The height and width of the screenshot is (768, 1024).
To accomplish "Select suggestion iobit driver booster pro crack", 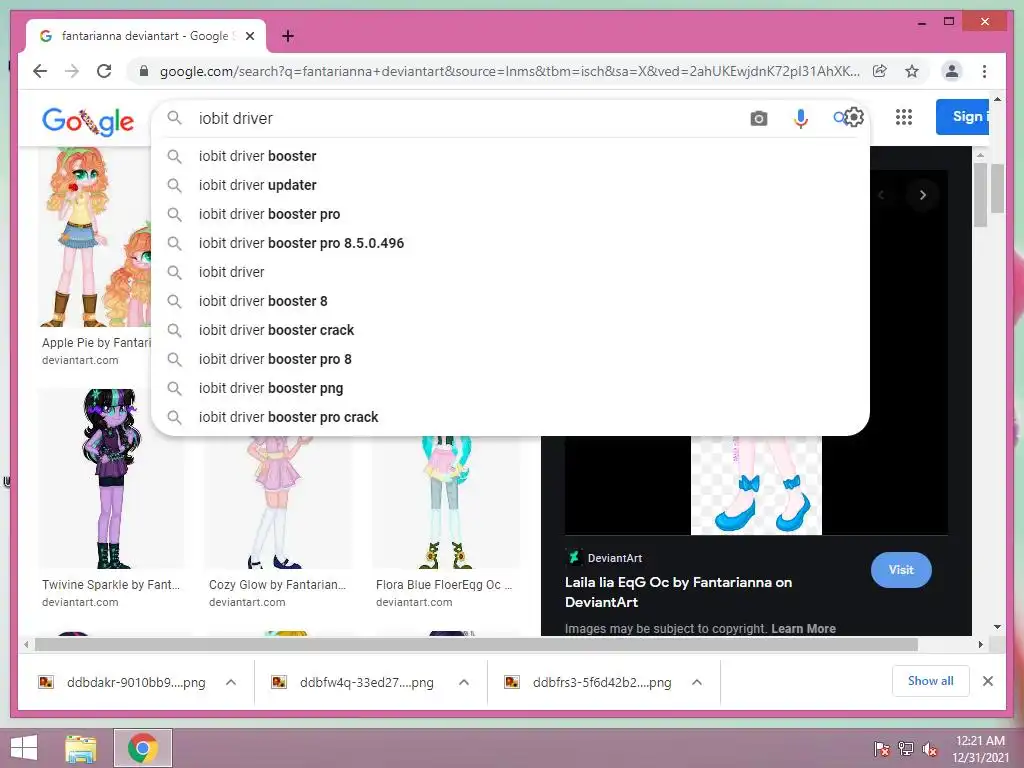I will (510, 417).
